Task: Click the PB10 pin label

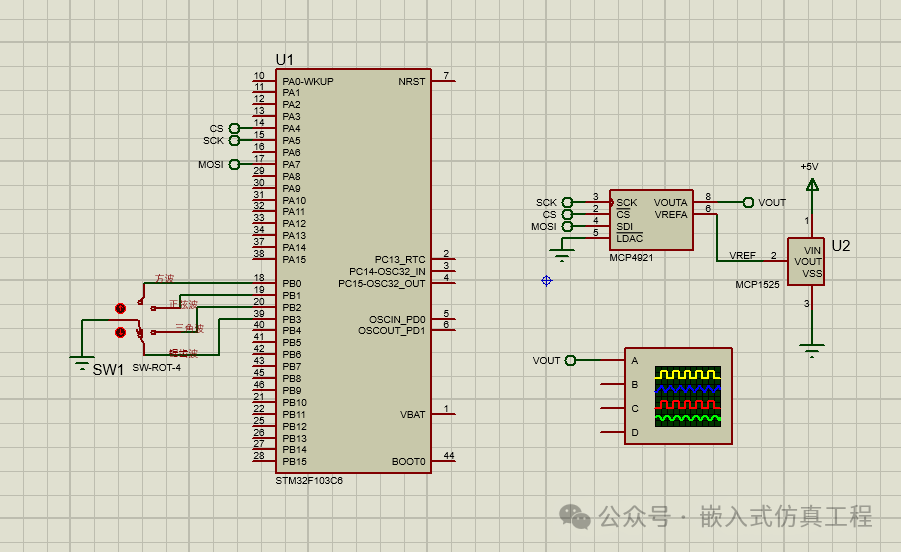Action: (x=294, y=403)
